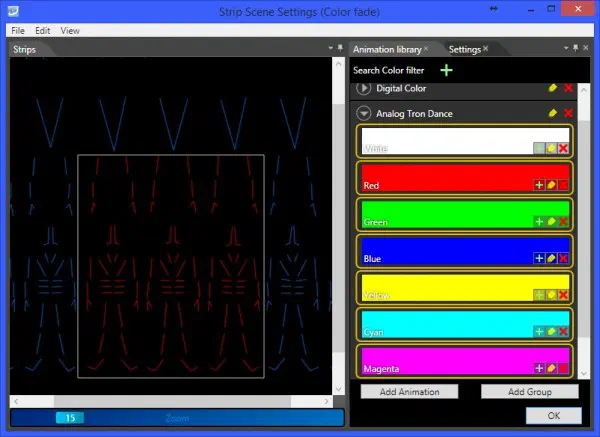Delete the Red animation
The width and height of the screenshot is (600, 437).
(x=563, y=185)
